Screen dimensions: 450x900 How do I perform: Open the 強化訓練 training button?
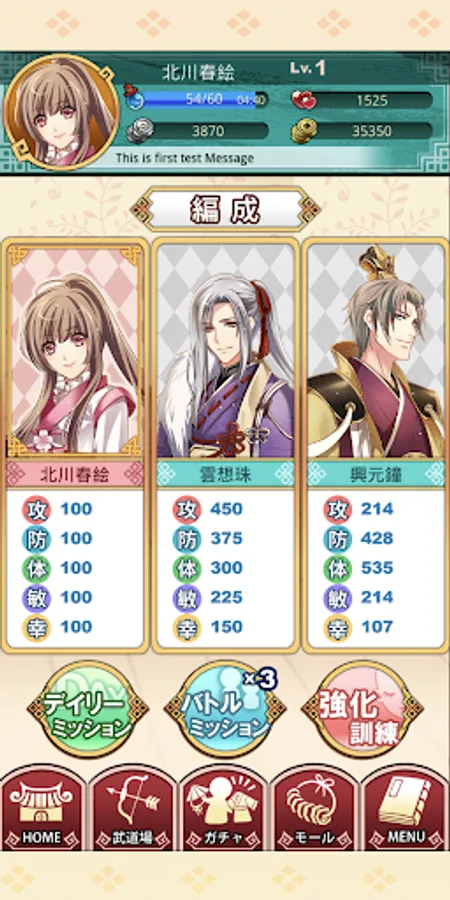[363, 709]
